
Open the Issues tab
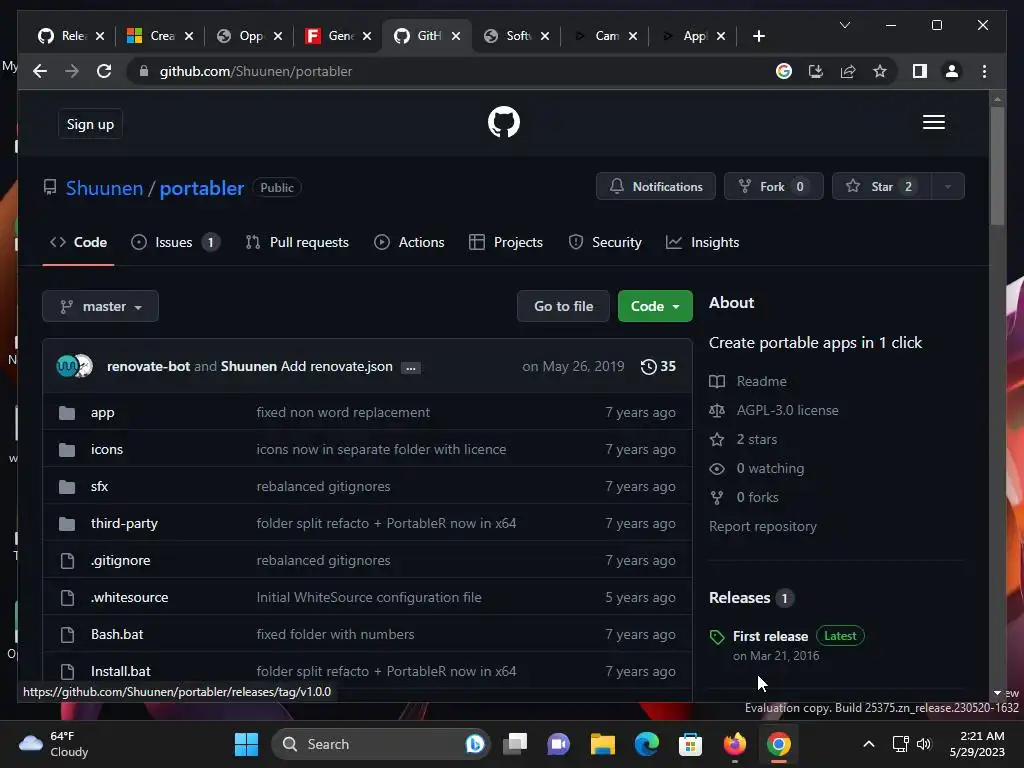(x=175, y=242)
